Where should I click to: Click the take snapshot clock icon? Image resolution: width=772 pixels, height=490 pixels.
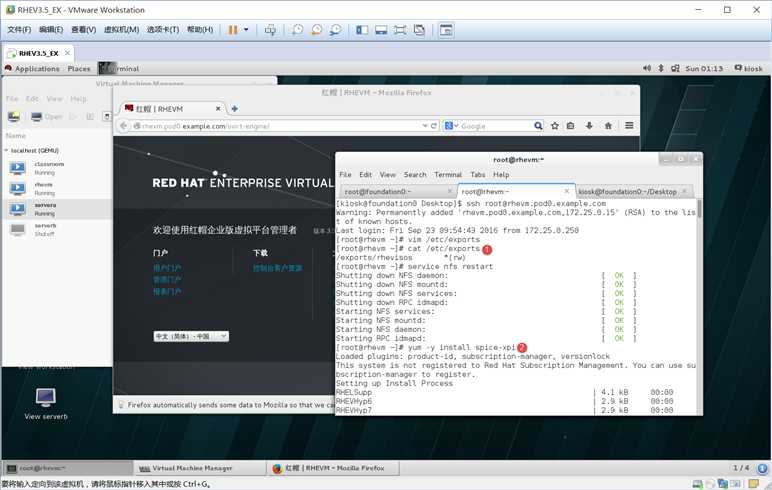click(x=297, y=30)
